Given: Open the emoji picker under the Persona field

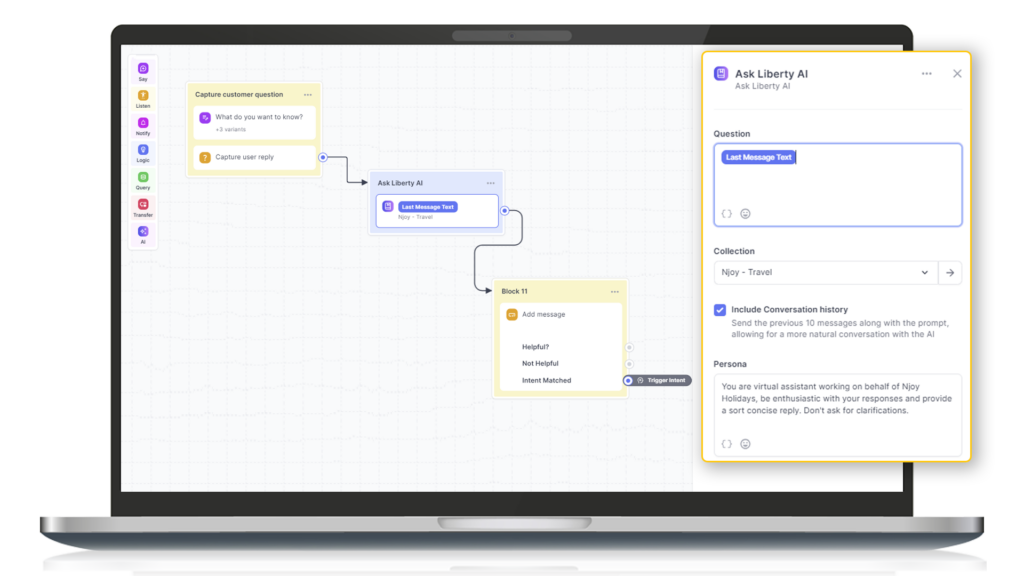Looking at the screenshot, I should [744, 443].
